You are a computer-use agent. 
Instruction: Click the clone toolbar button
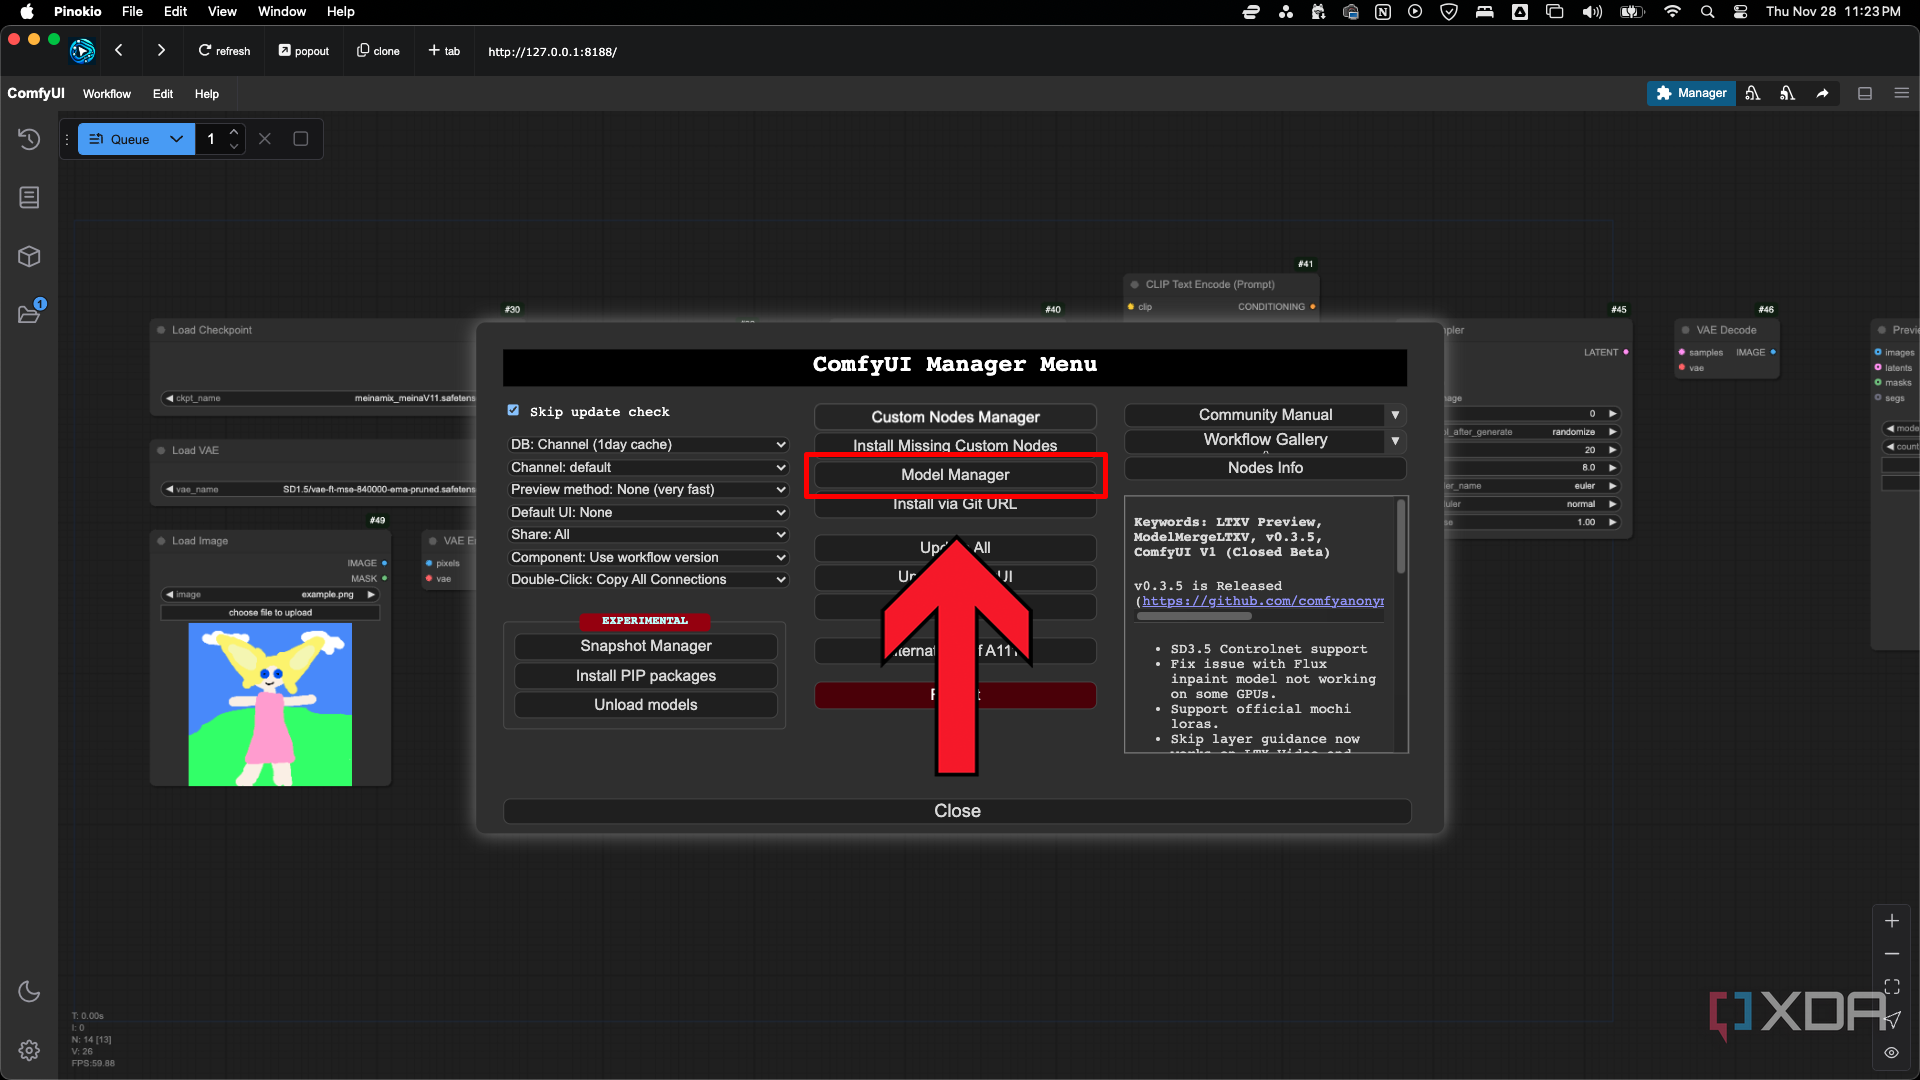(378, 51)
